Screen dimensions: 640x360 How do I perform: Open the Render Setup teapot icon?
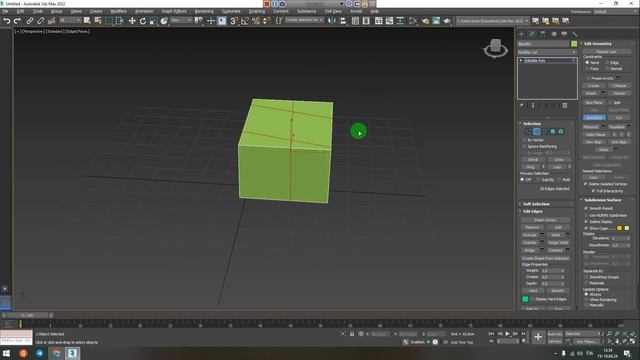coord(425,21)
